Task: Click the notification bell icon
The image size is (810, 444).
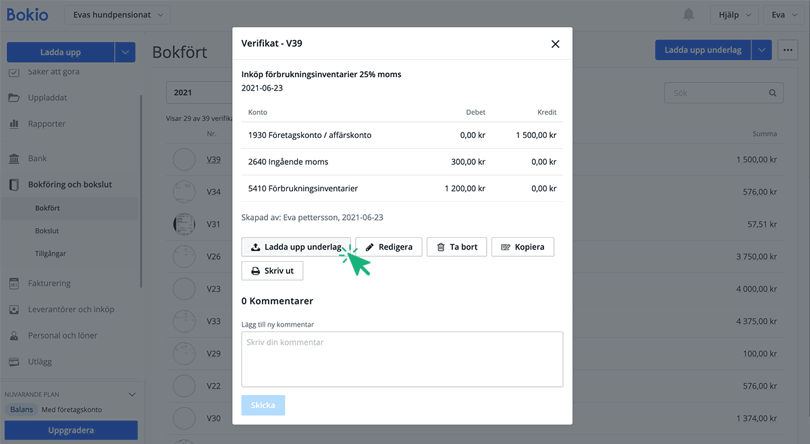Action: coord(688,15)
